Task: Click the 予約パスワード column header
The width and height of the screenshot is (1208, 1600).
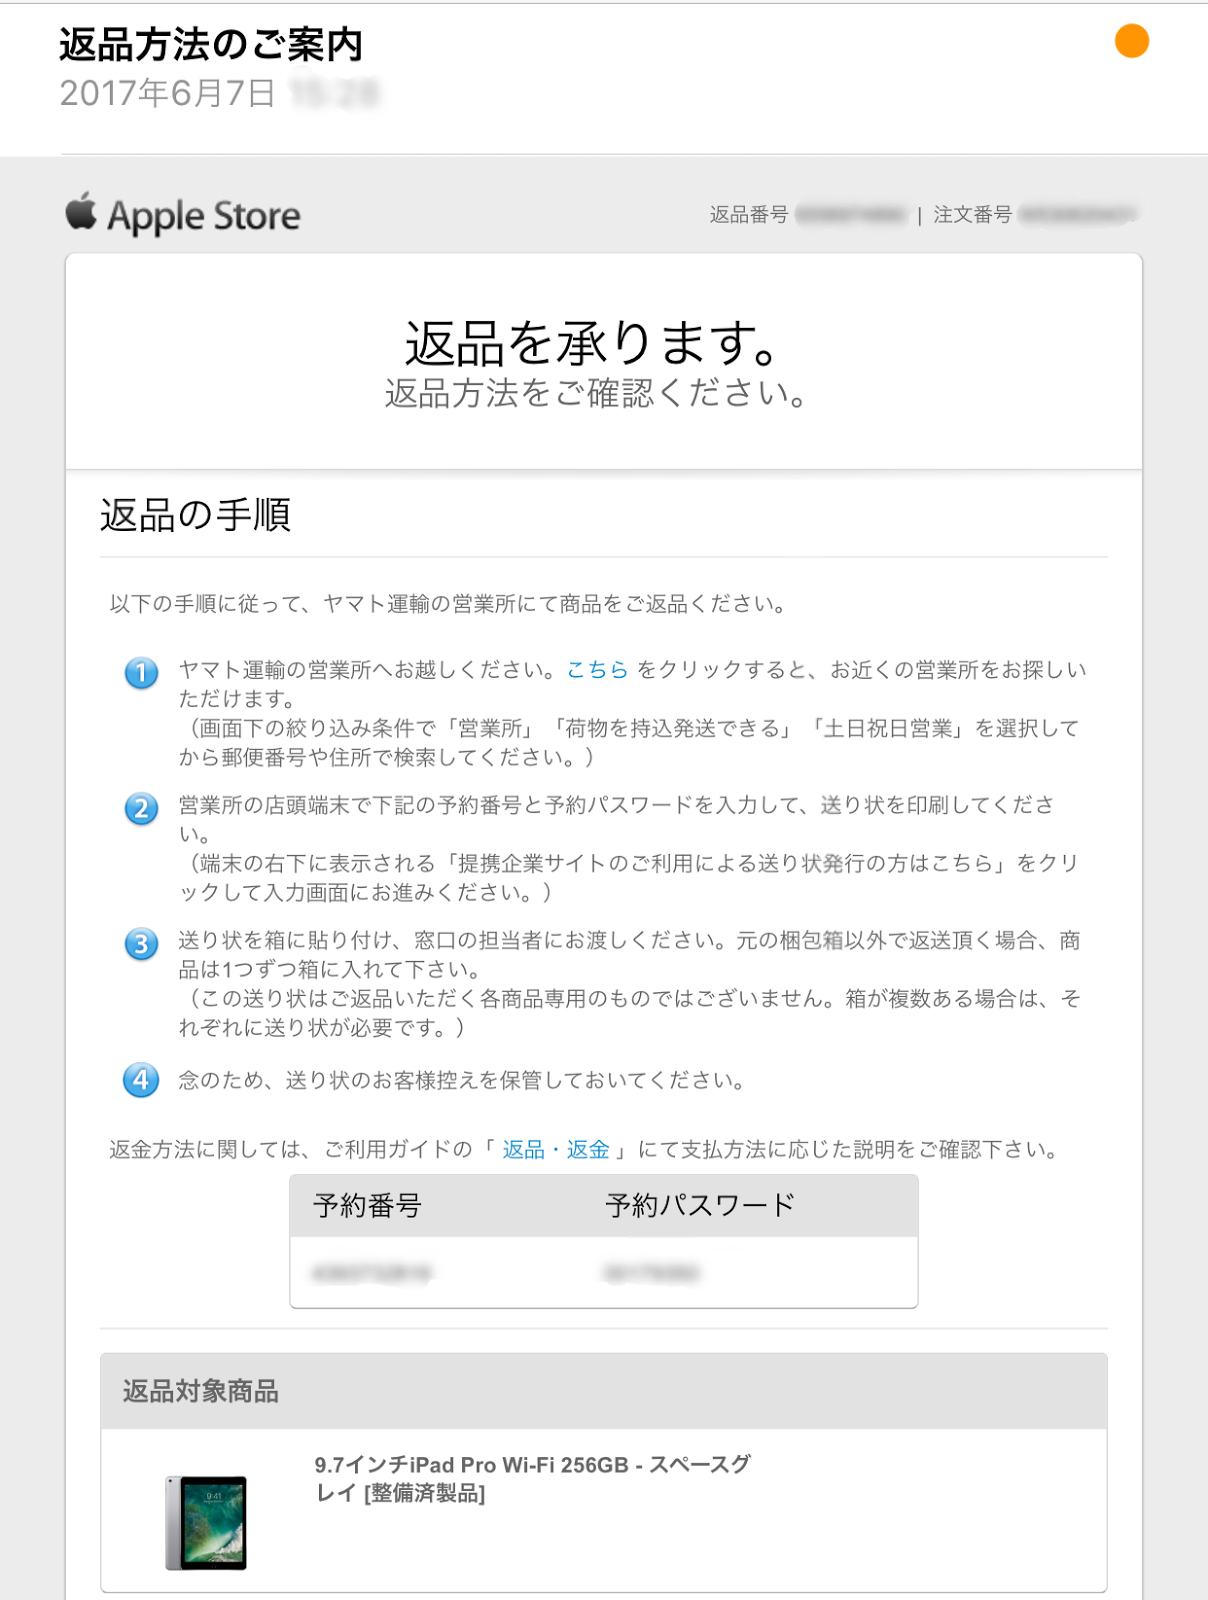Action: pyautogui.click(x=700, y=1206)
